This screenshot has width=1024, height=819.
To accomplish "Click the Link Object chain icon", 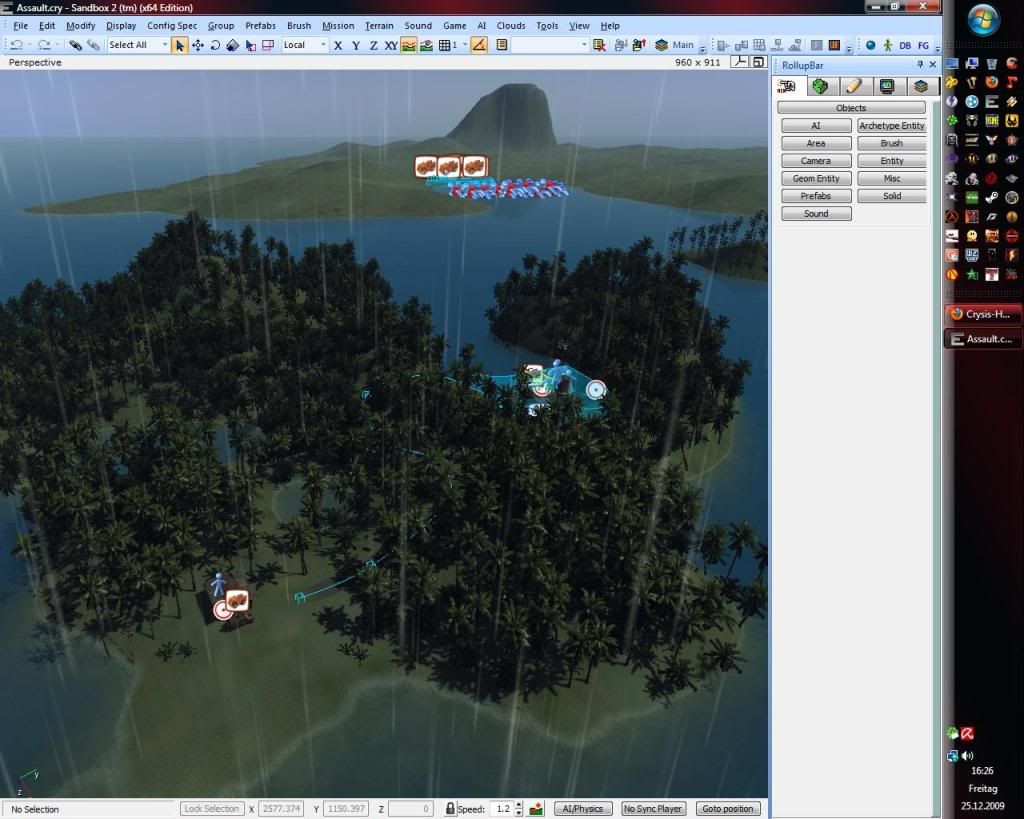I will point(75,45).
